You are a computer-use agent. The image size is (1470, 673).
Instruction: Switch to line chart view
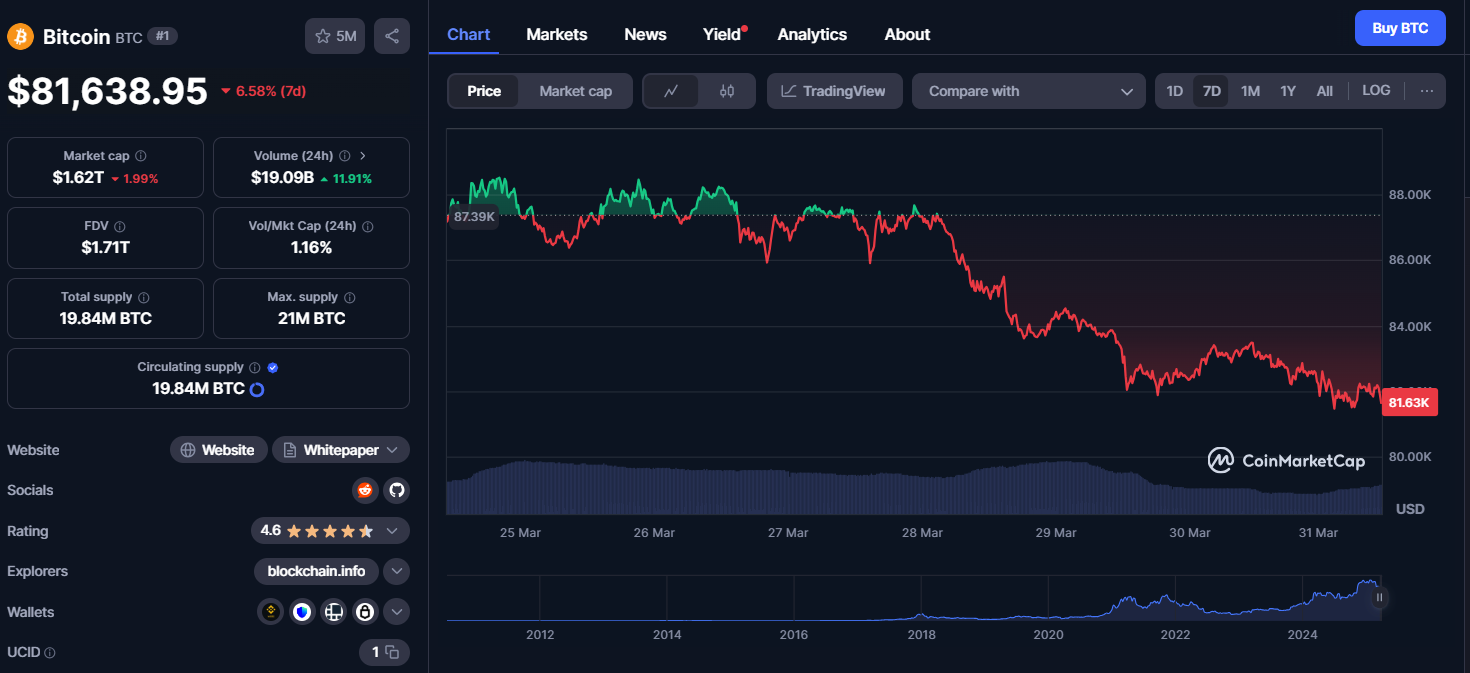pos(672,91)
